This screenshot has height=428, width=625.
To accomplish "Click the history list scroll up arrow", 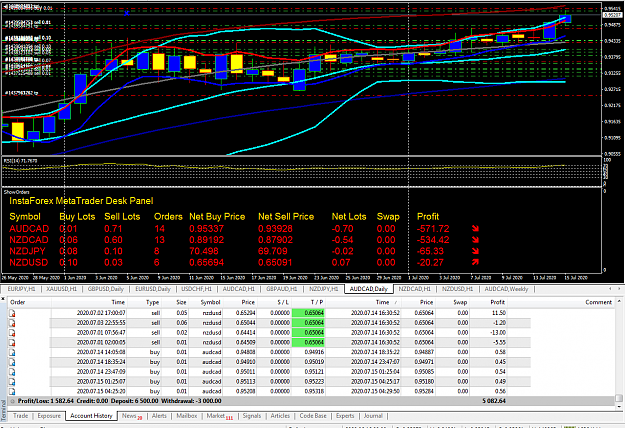I will pos(619,301).
